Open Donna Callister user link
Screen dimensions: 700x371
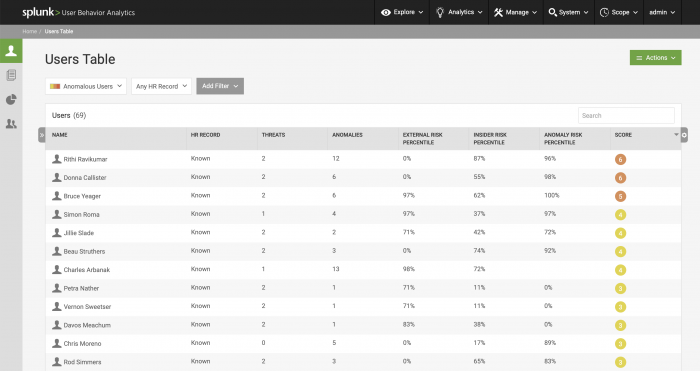[x=85, y=178]
